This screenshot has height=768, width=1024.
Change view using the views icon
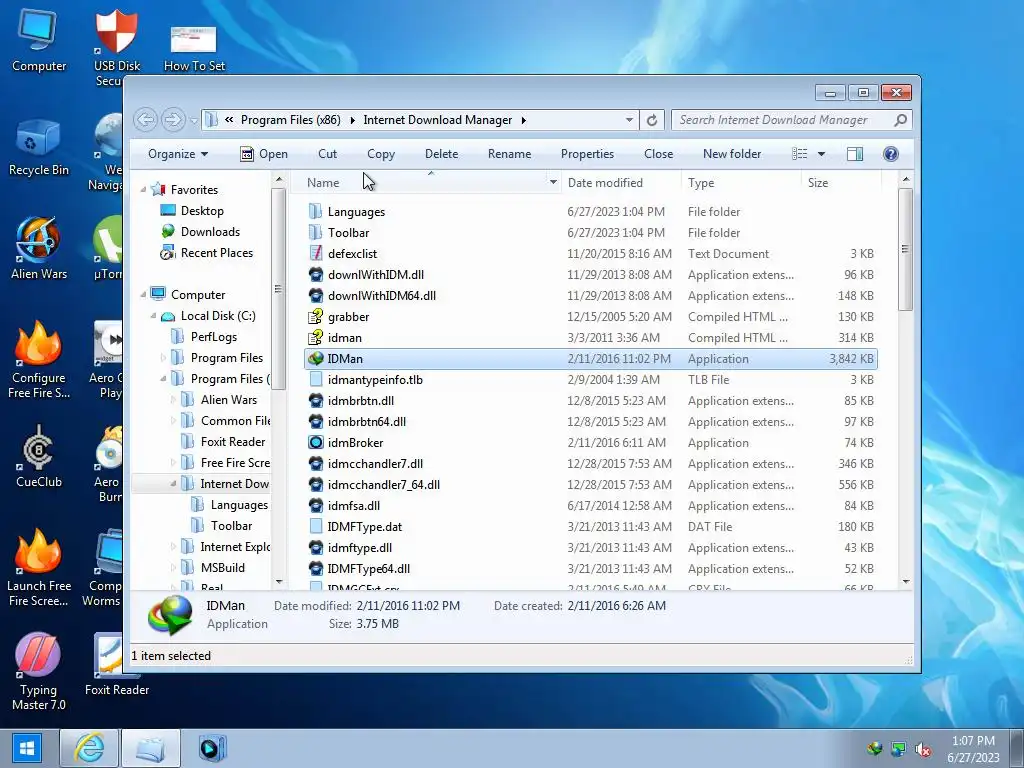[800, 153]
